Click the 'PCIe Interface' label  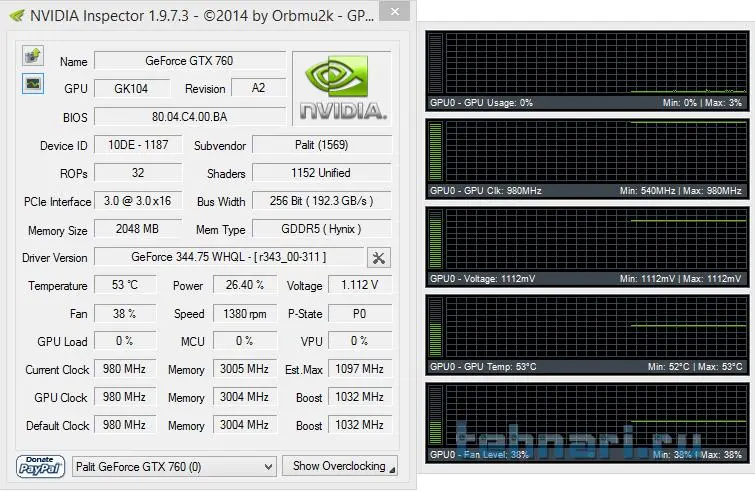(57, 202)
